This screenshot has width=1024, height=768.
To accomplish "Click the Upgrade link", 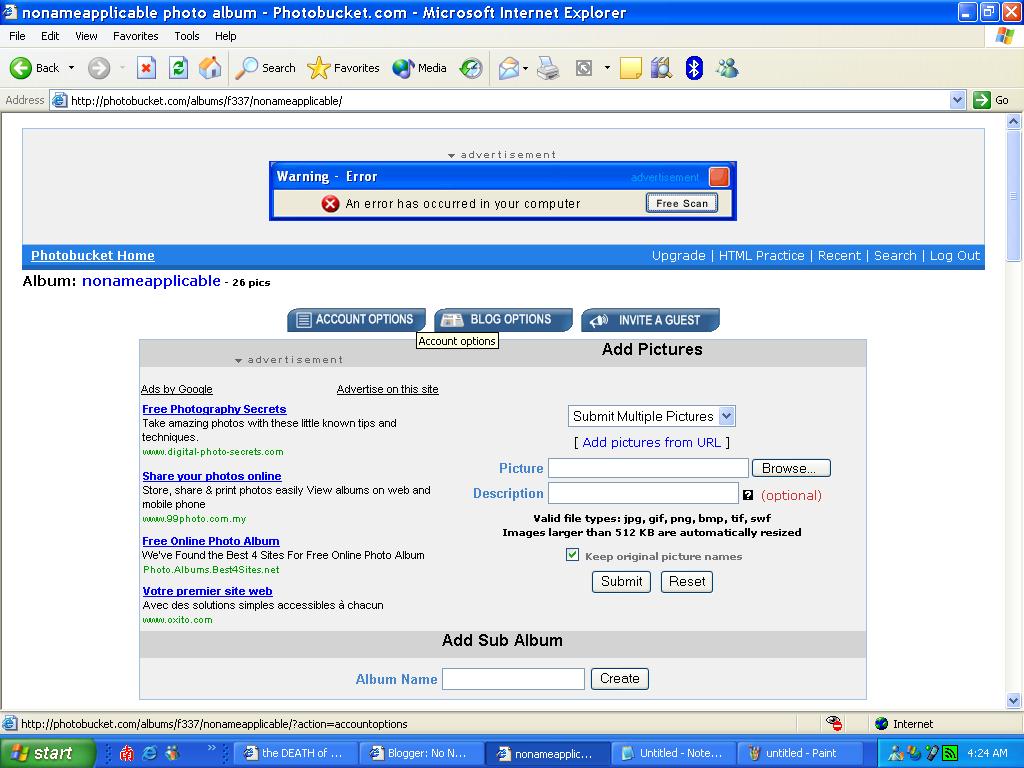I will pyautogui.click(x=679, y=255).
